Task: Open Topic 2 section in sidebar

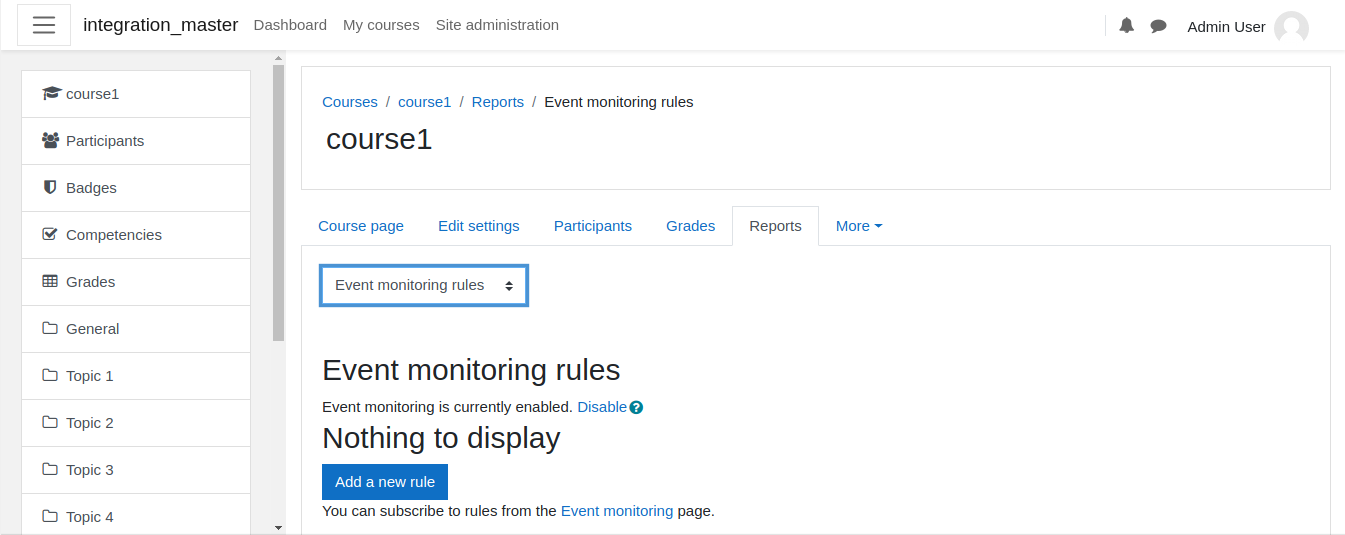Action: point(136,423)
